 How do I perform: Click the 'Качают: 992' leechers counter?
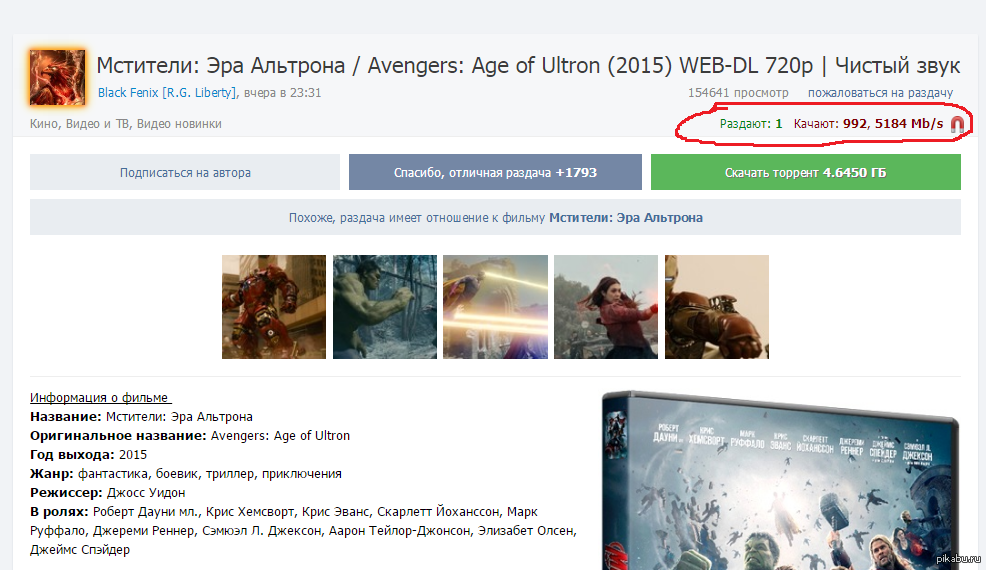coord(830,124)
